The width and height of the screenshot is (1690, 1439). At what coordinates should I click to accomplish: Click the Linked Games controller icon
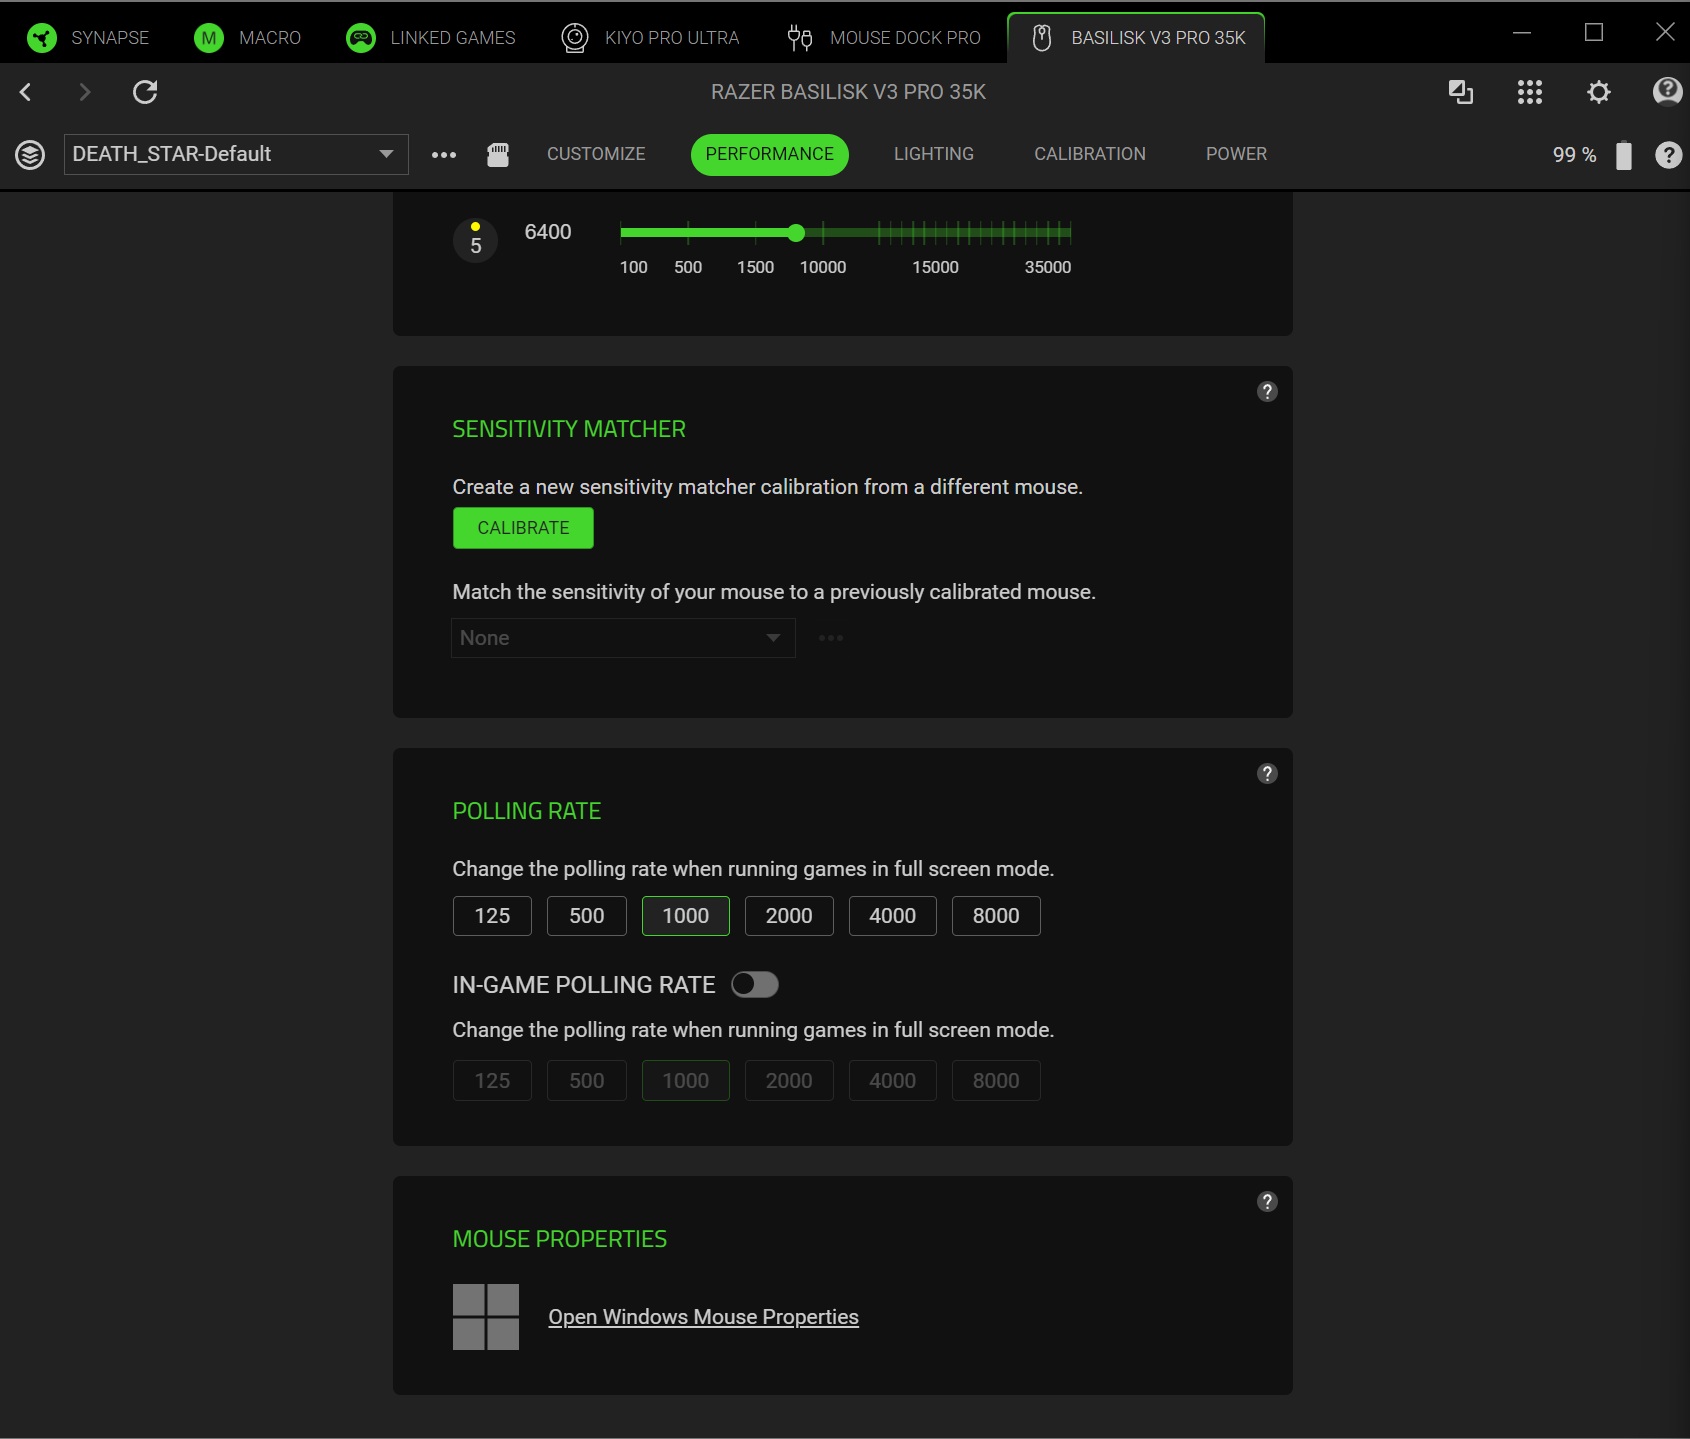coord(360,38)
